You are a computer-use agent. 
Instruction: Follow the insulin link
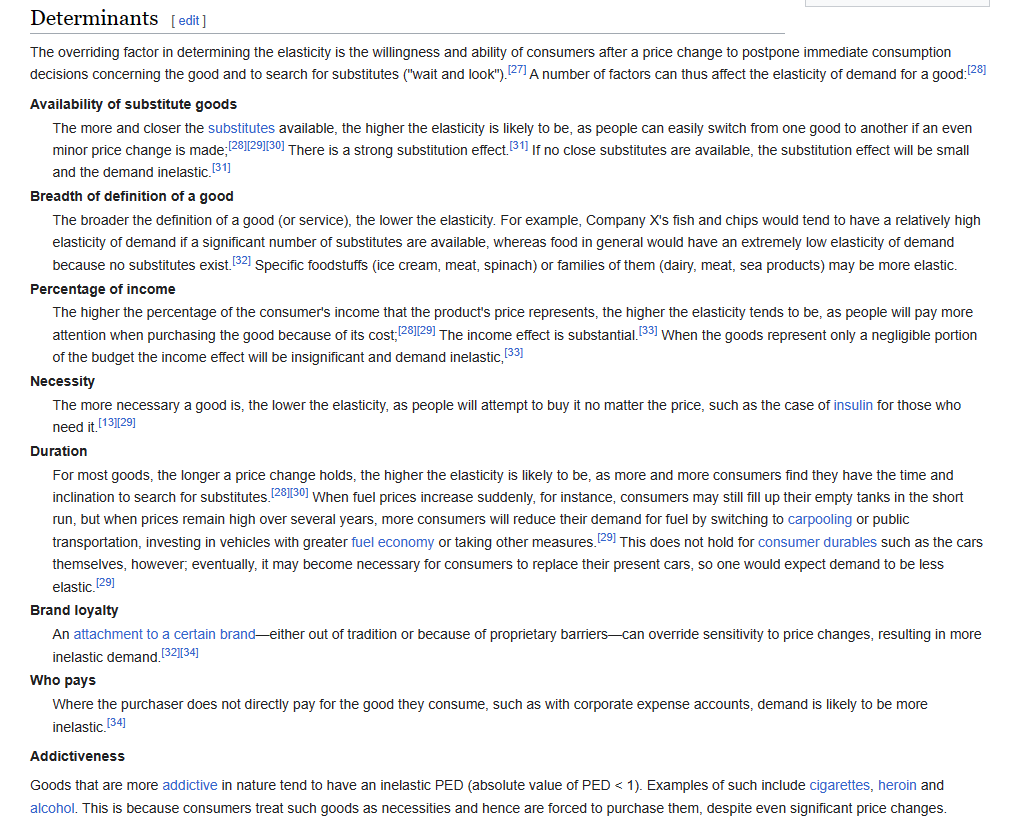click(853, 405)
